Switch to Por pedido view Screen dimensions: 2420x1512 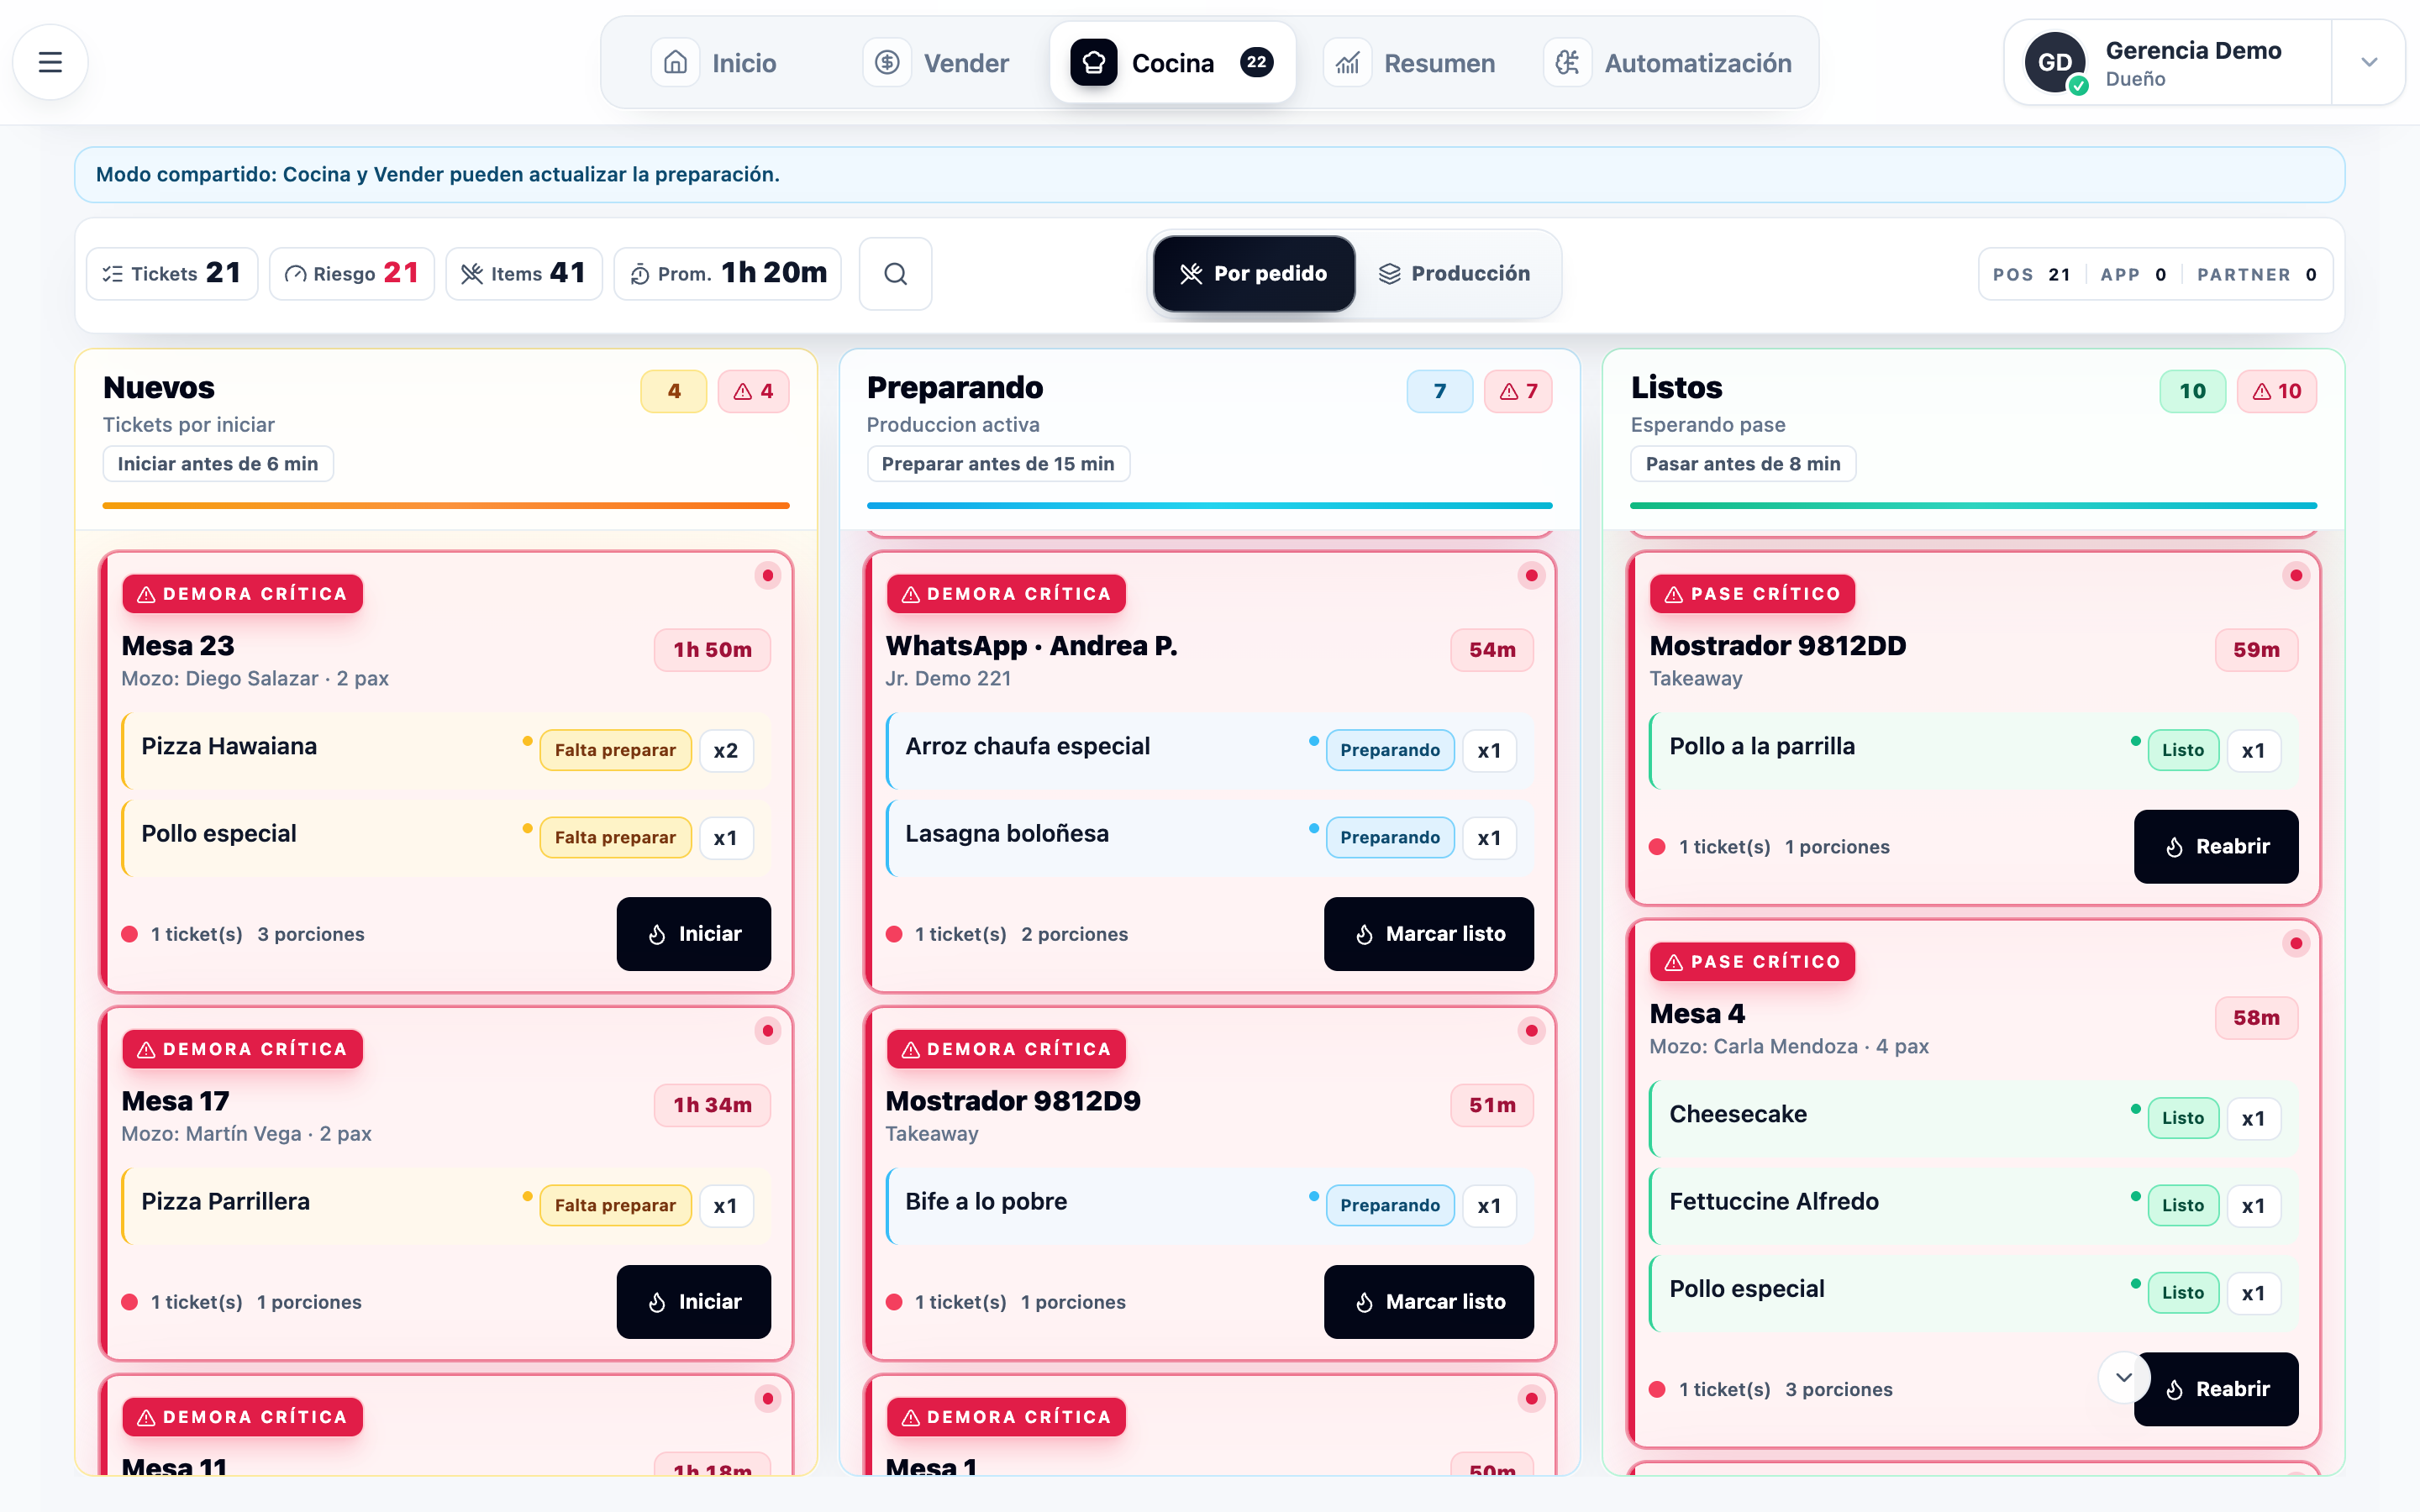click(x=1254, y=273)
